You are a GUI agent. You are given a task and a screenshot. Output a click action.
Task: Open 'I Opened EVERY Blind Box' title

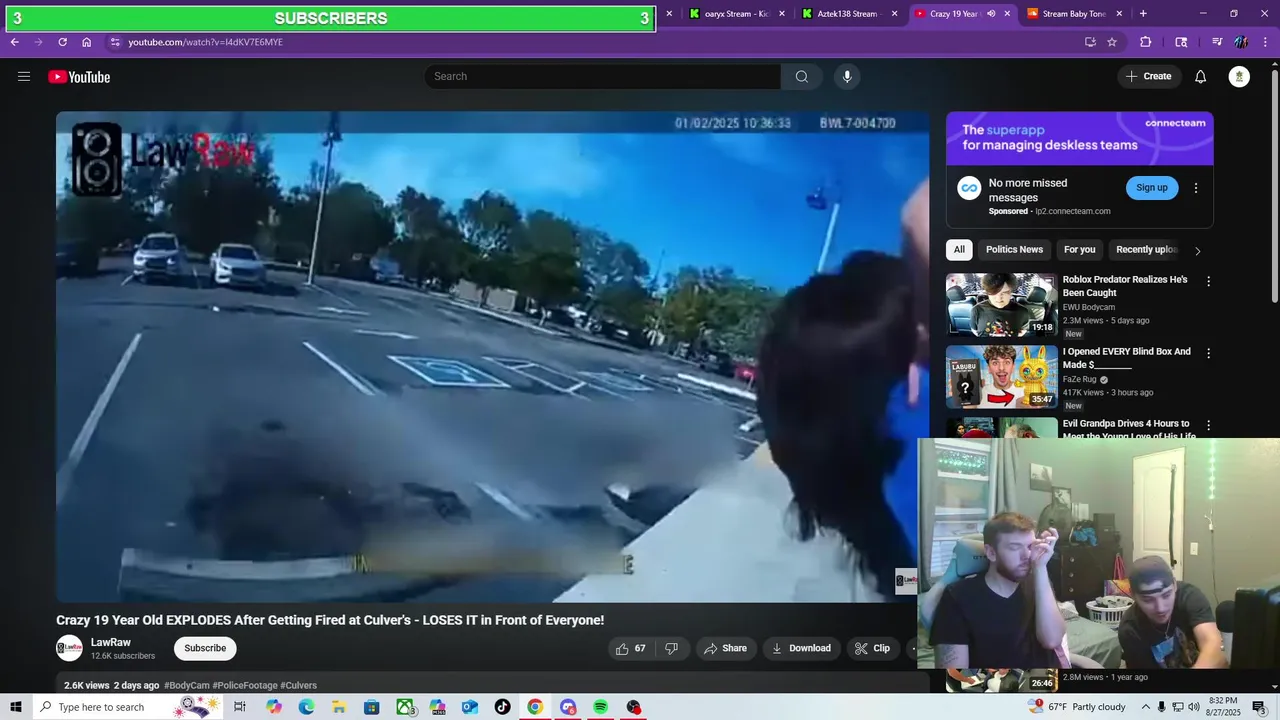(1126, 358)
